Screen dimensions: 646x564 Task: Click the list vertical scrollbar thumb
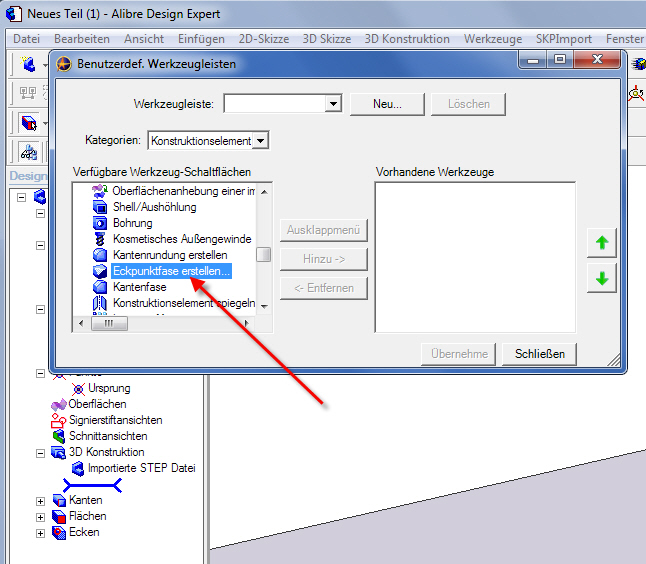pos(264,254)
